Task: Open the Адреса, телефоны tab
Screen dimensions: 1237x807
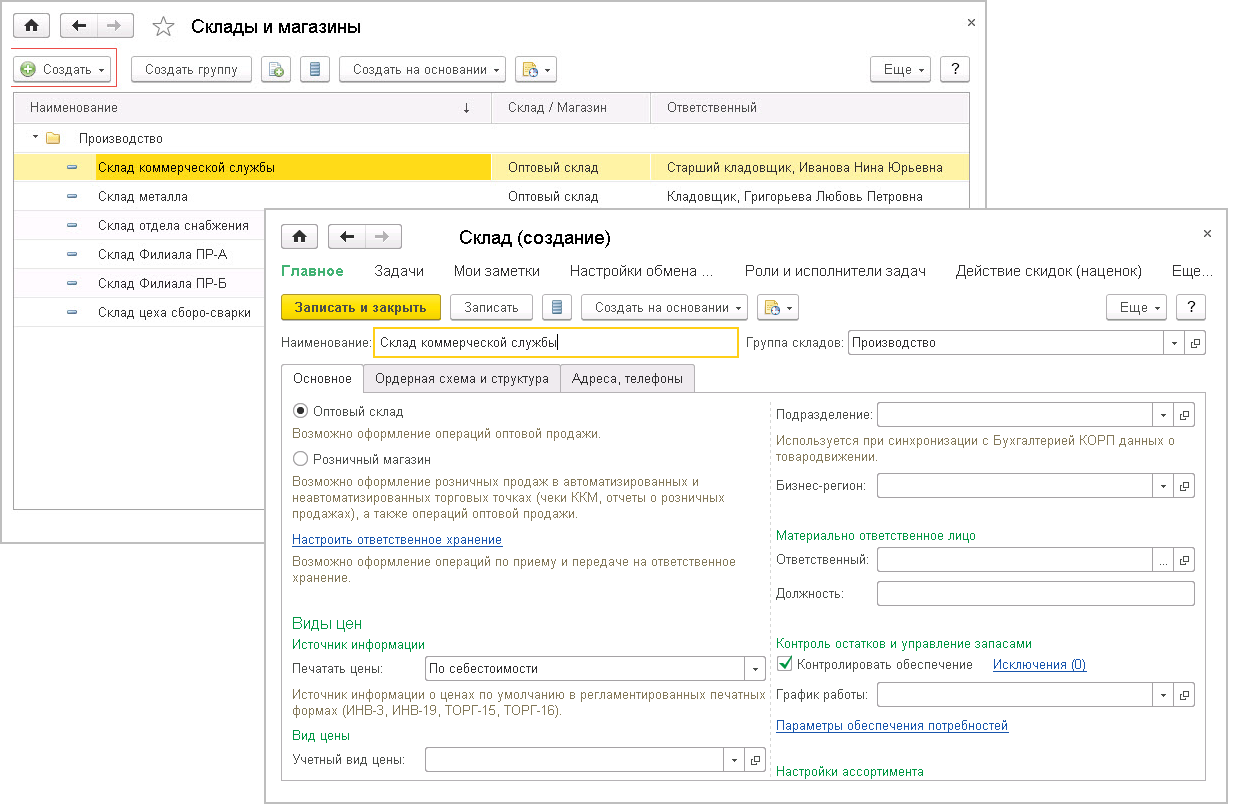Action: [x=627, y=379]
